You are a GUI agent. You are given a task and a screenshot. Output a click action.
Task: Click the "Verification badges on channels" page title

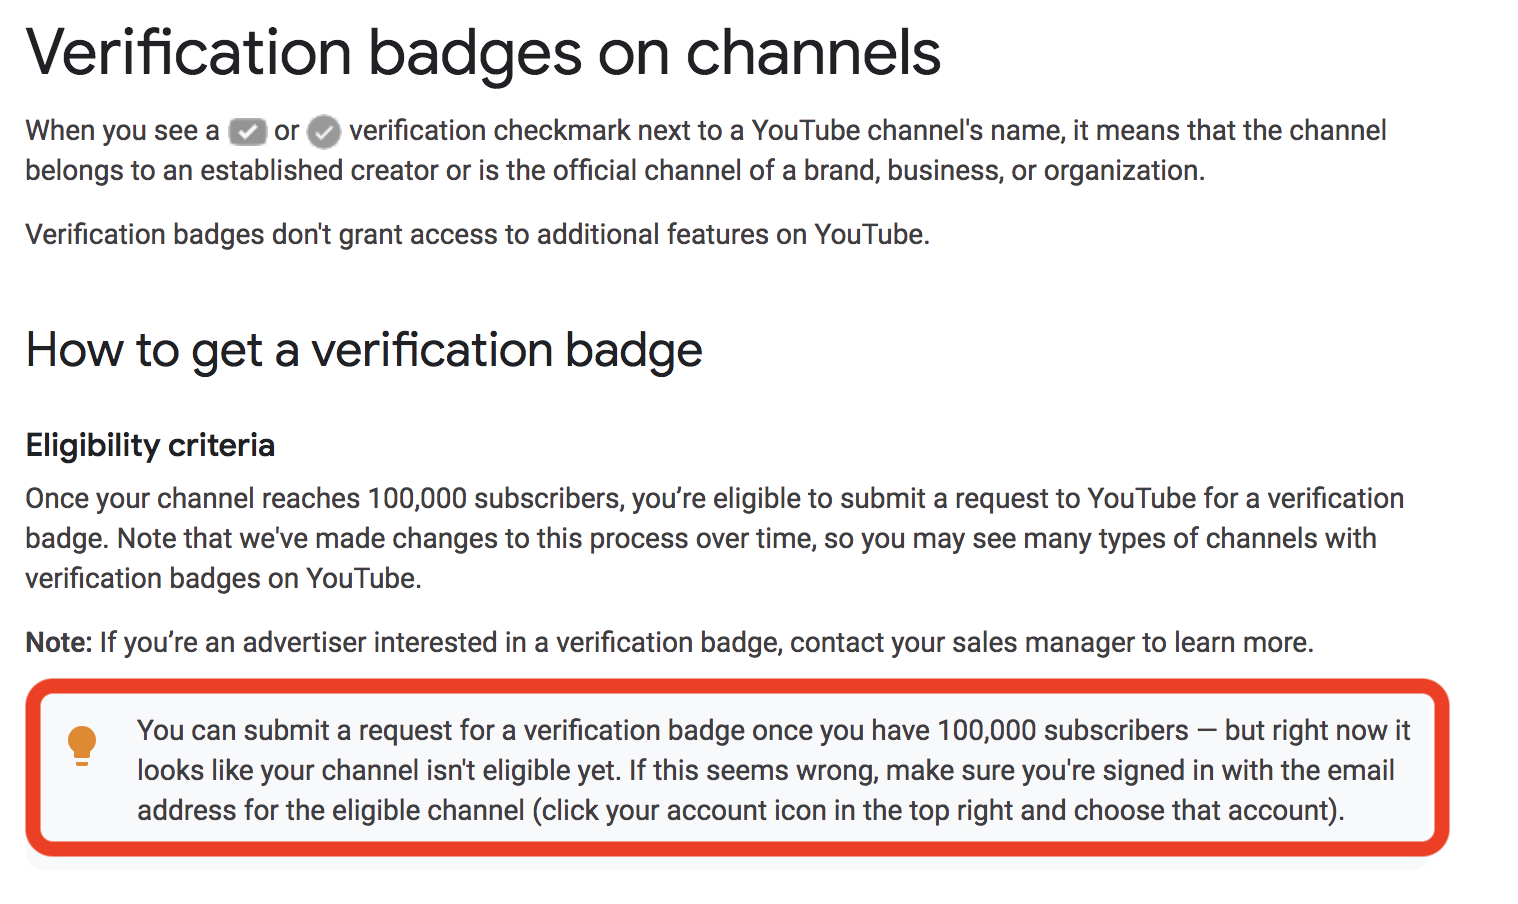coord(483,53)
